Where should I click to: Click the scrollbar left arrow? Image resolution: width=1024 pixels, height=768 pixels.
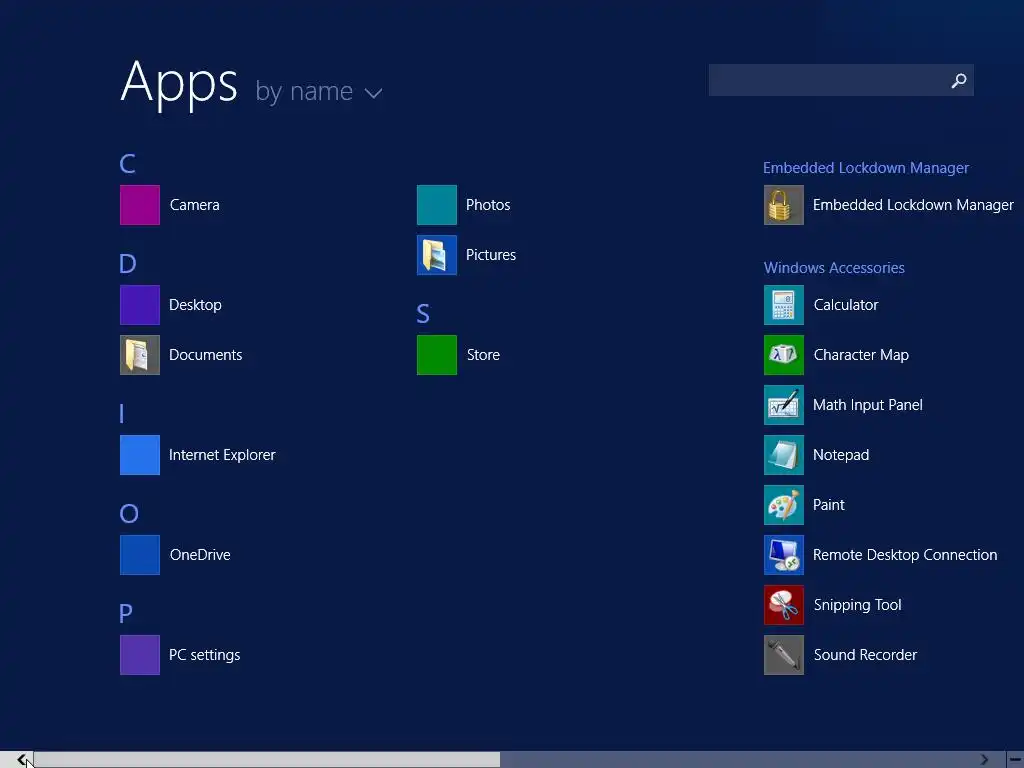(22, 760)
